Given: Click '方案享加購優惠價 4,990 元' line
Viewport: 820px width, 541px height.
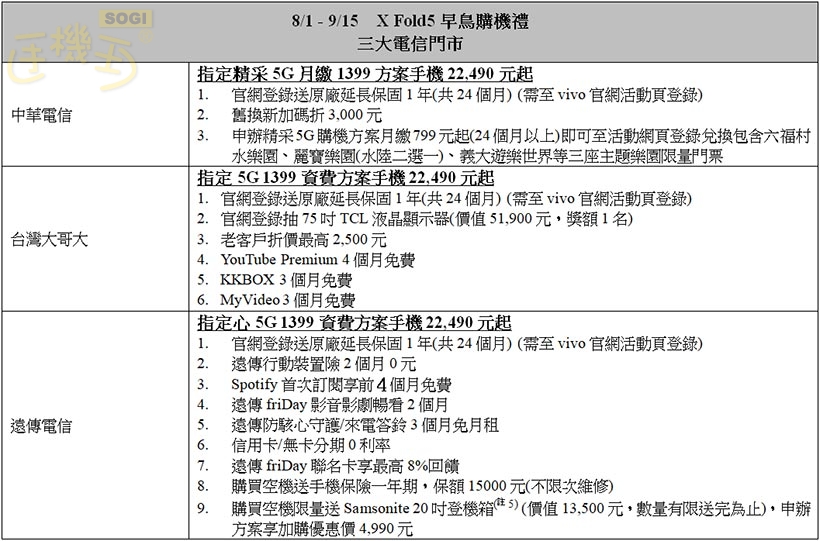Looking at the screenshot, I should [x=322, y=529].
